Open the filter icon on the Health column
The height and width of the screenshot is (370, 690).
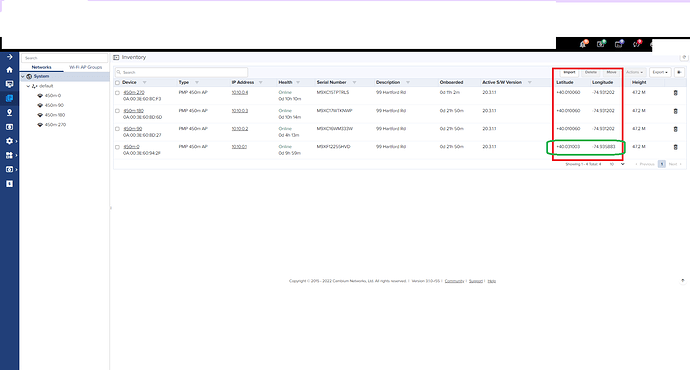(x=298, y=82)
